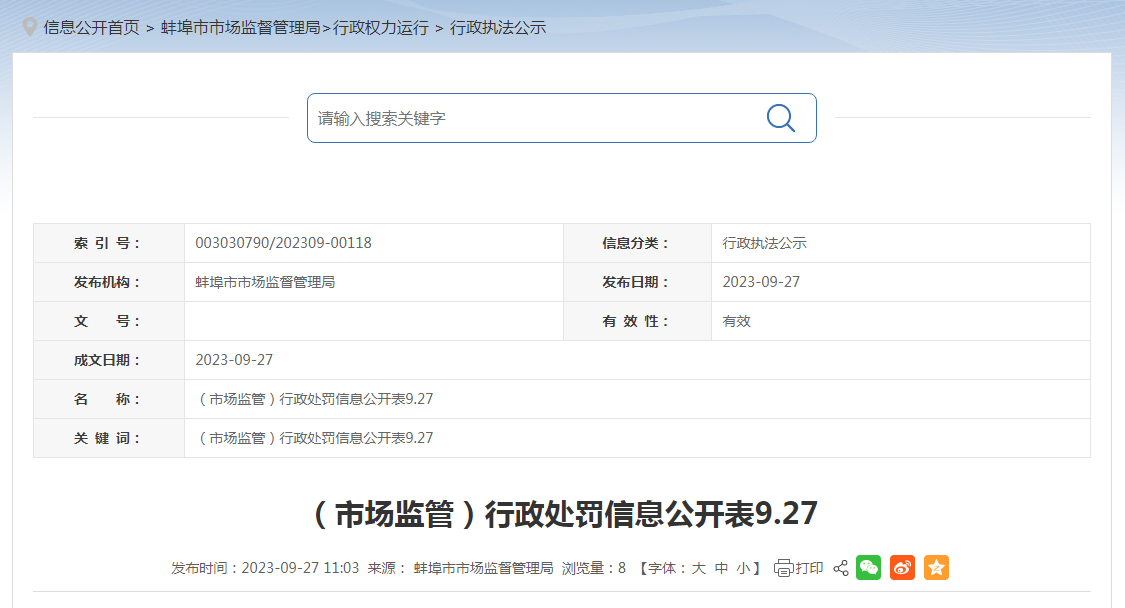Set font size to small (小)
This screenshot has width=1125, height=608.
click(743, 568)
